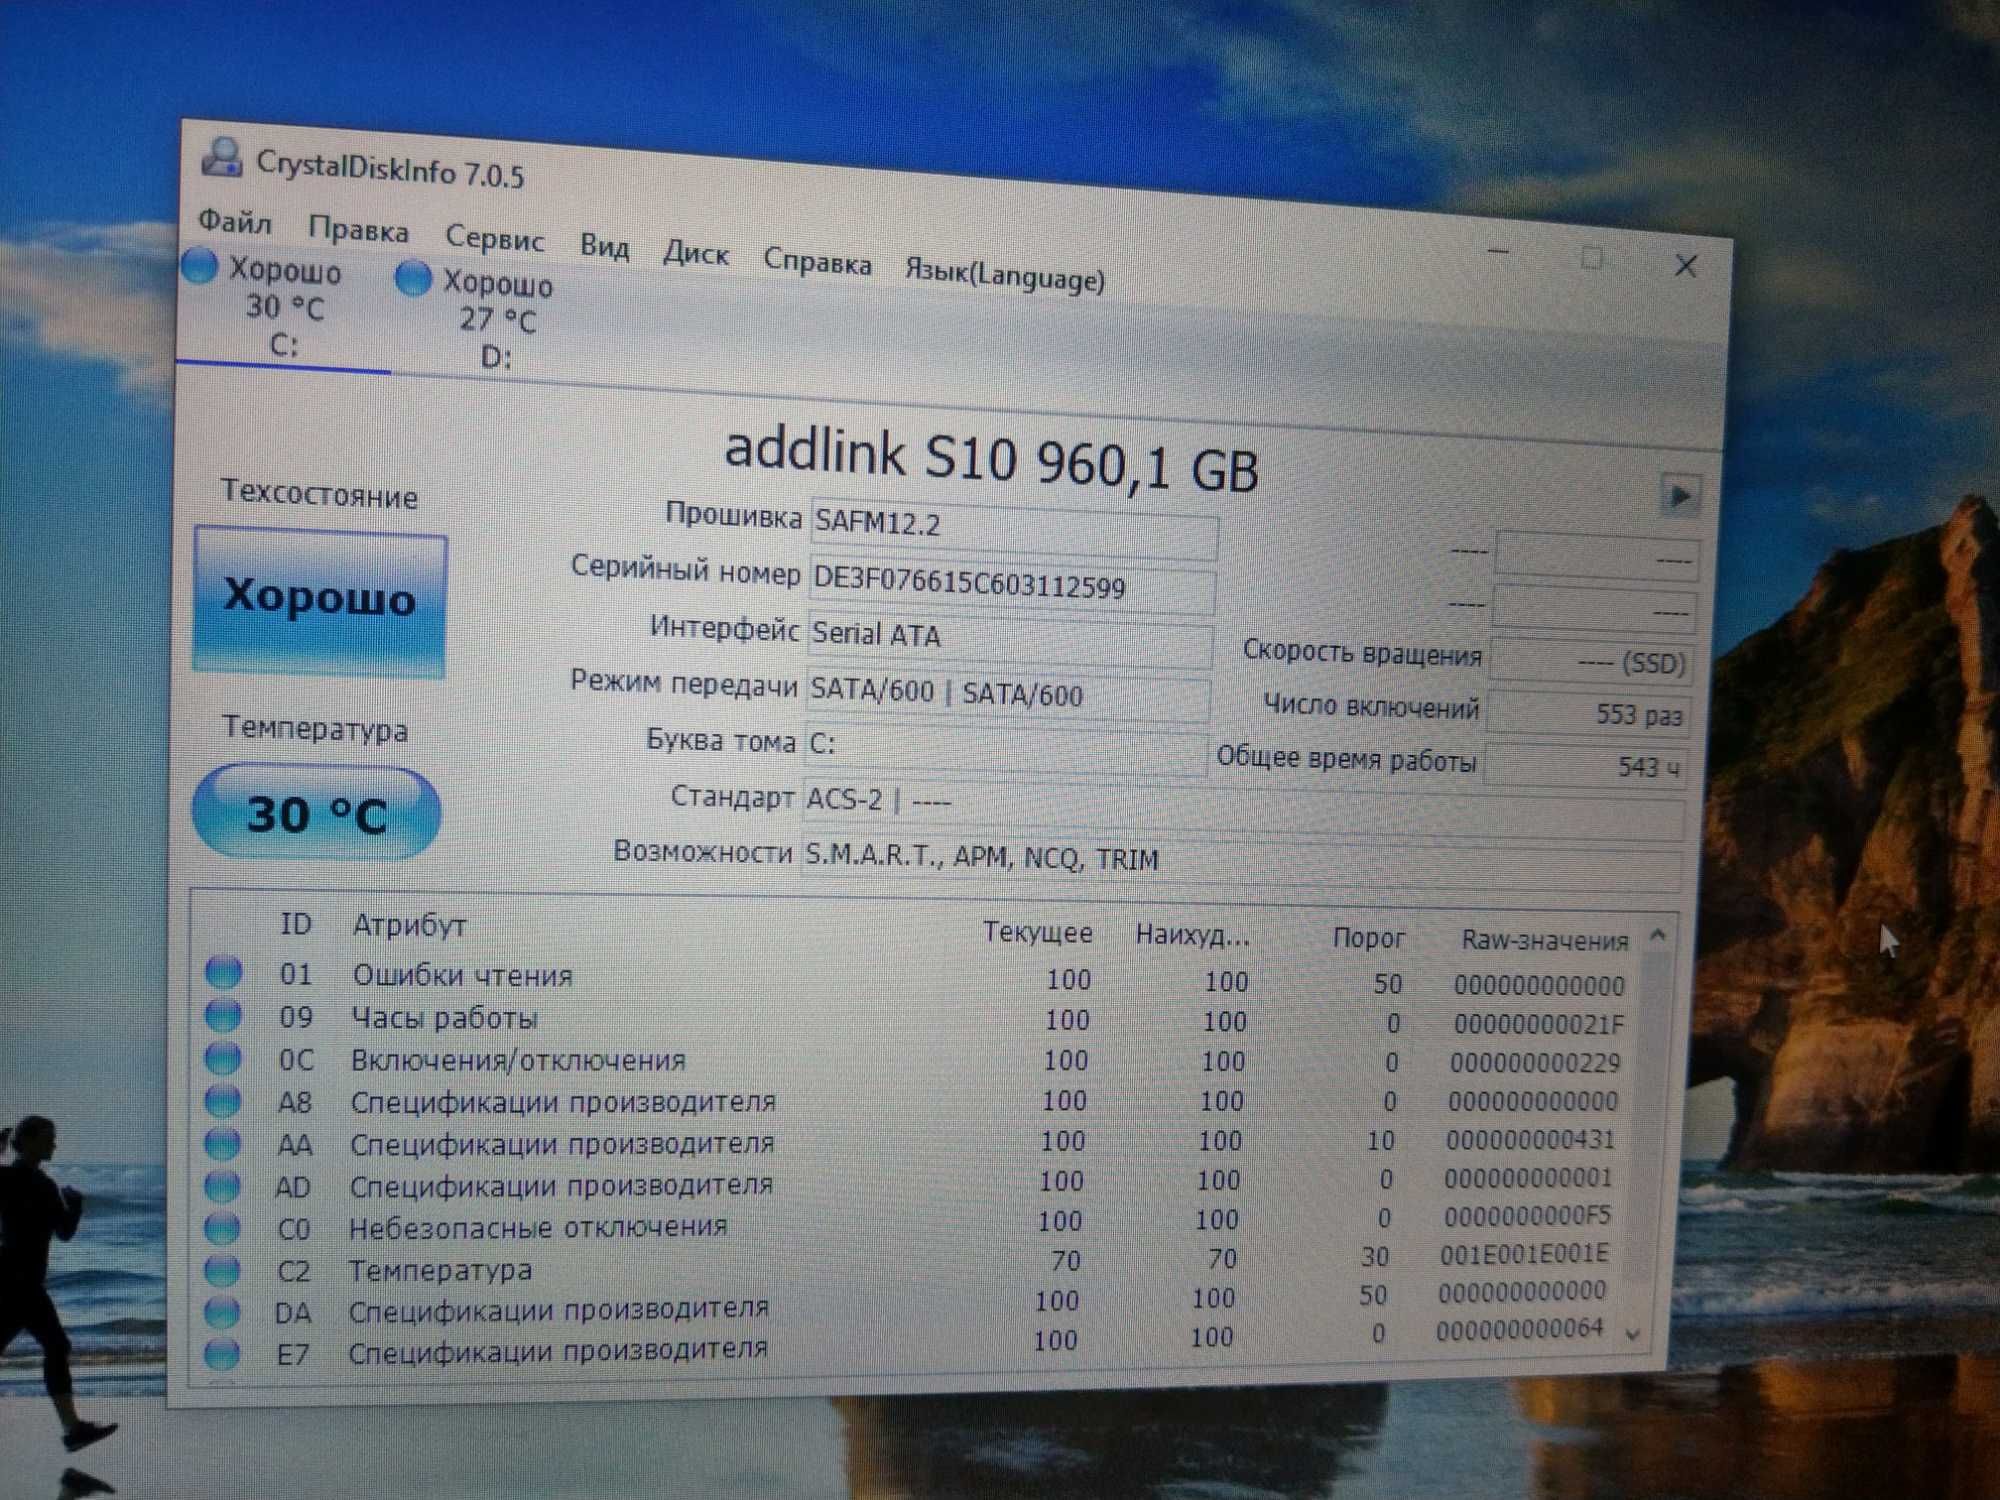
Task: Click the status orb of attribute 09 row
Action: (x=223, y=1014)
